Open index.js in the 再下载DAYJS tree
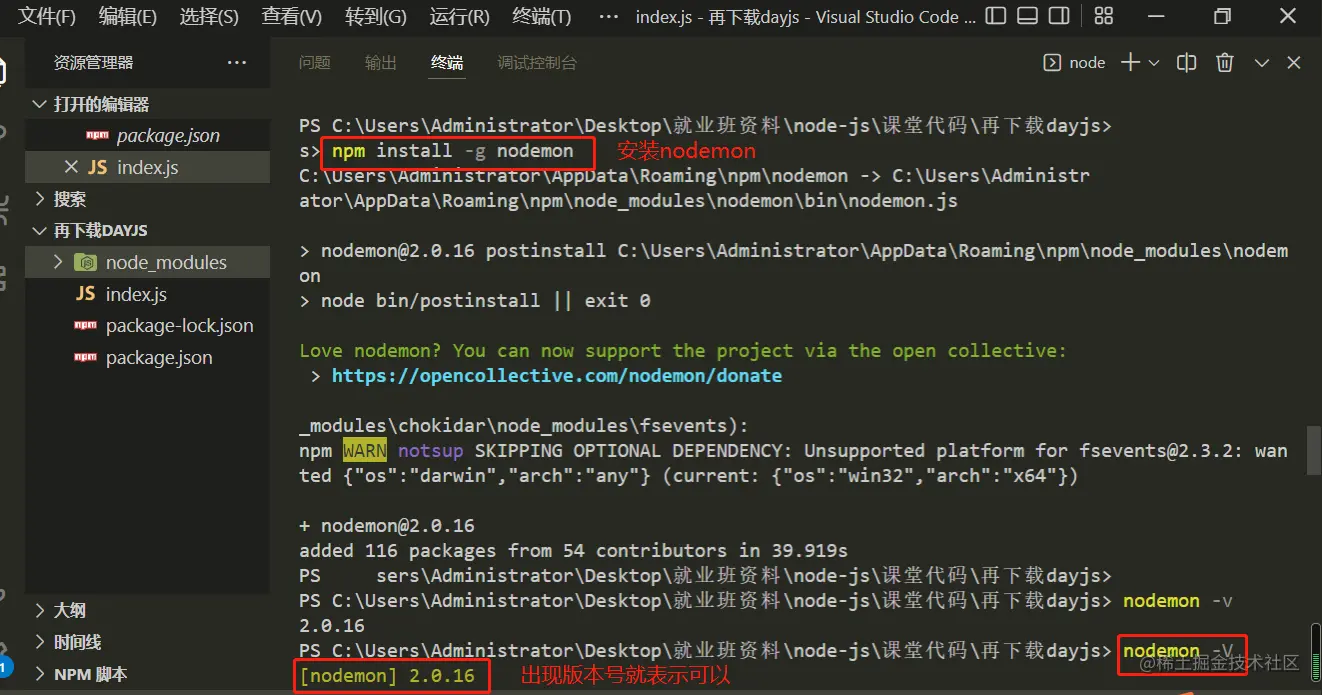This screenshot has width=1322, height=695. click(148, 294)
